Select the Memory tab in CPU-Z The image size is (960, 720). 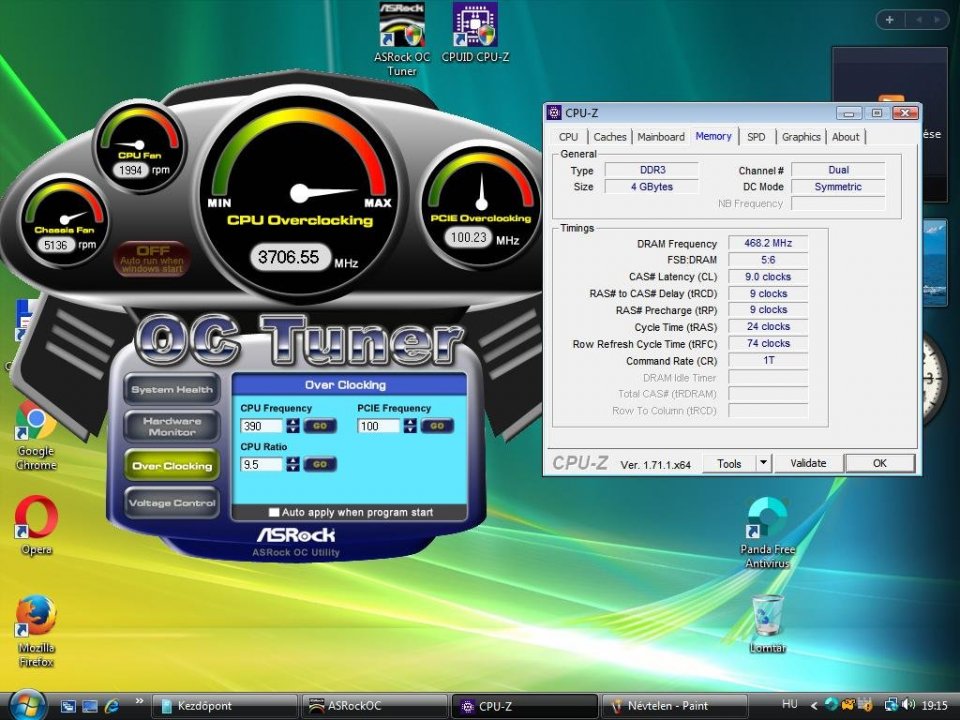713,136
